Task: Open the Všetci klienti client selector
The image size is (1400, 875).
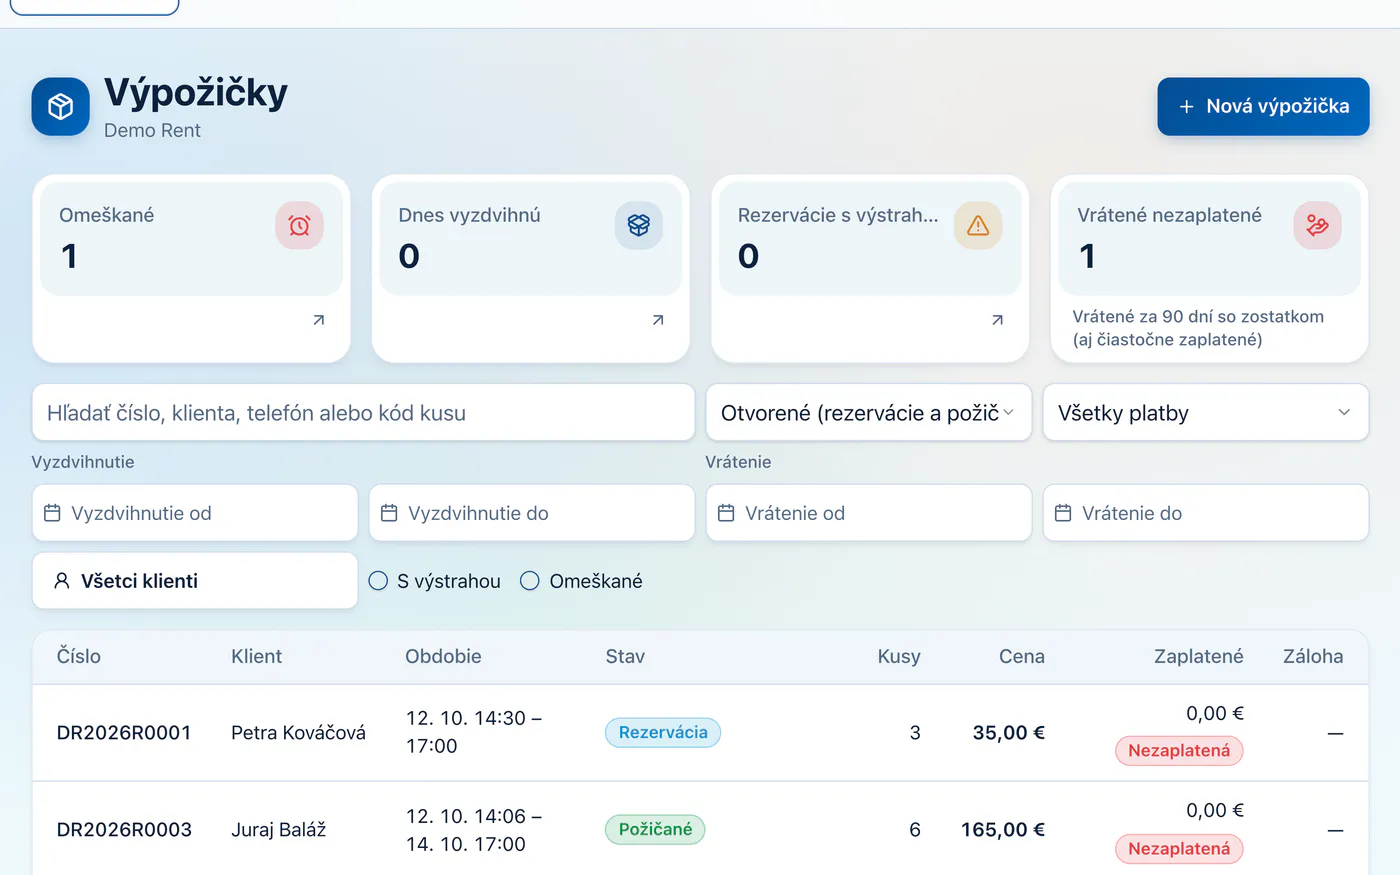Action: (195, 581)
